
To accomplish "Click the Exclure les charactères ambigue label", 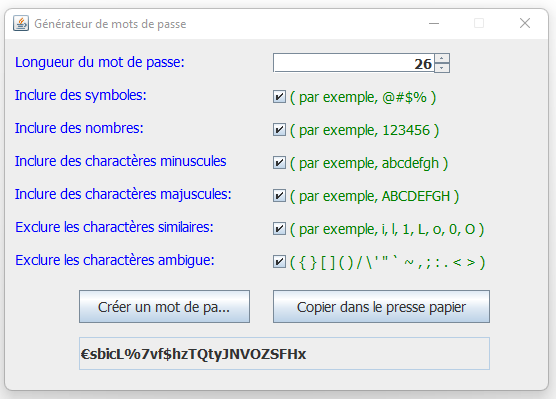I will pyautogui.click(x=115, y=260).
